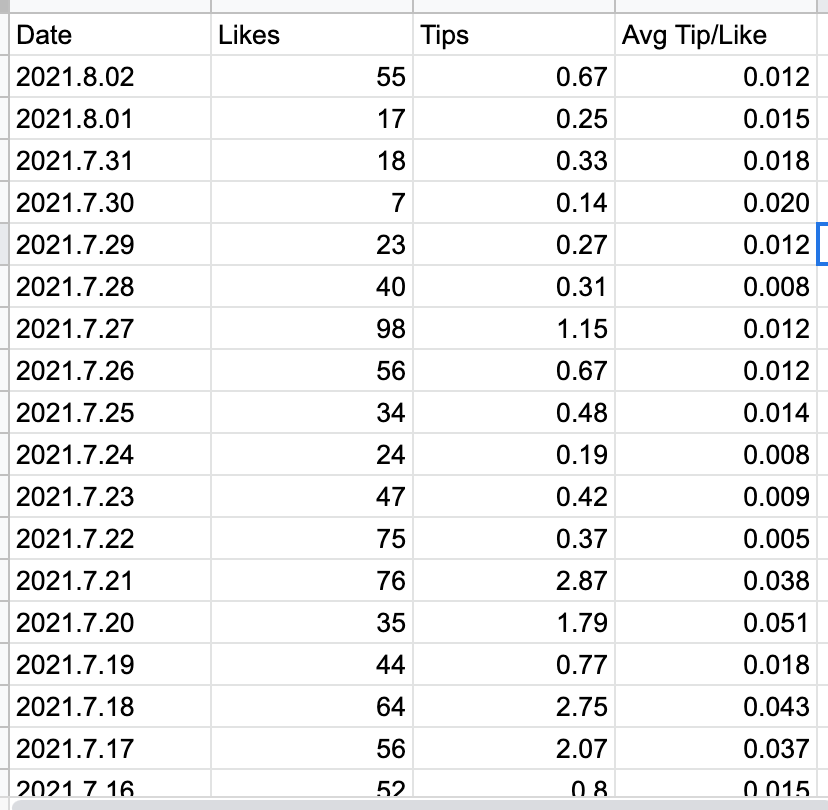
Task: Click the date cell 2021.8.02
Action: coord(110,77)
